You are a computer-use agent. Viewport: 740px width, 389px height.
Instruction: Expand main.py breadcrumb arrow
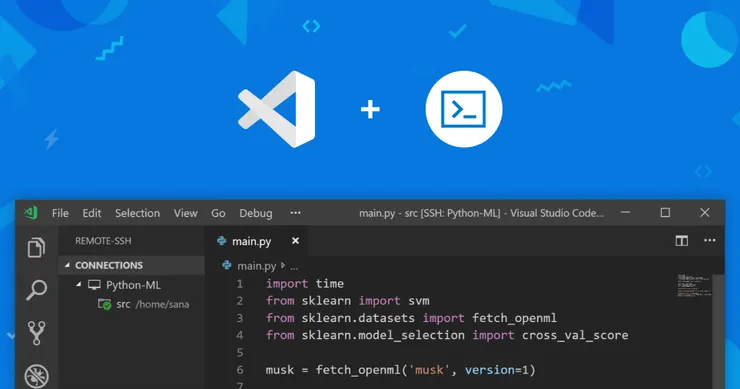(x=283, y=266)
